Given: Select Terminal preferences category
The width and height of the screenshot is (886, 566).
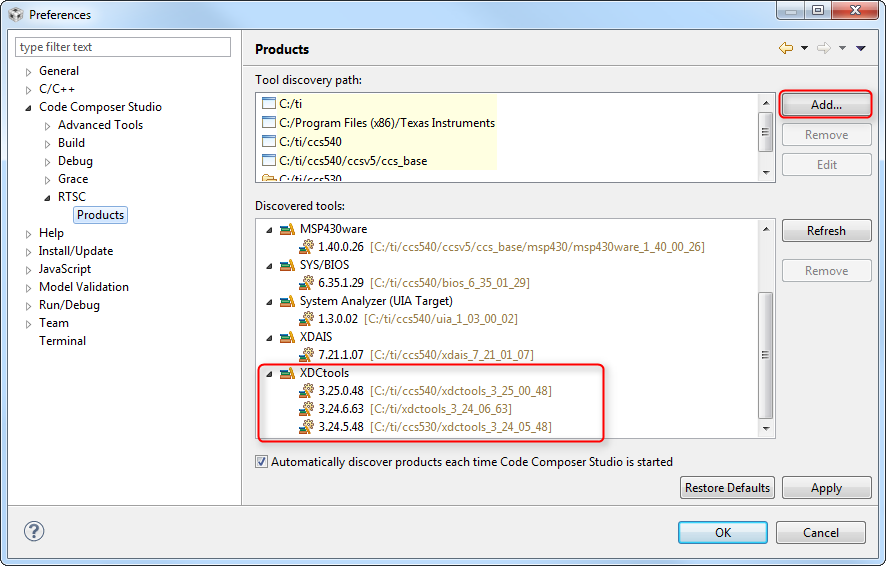Looking at the screenshot, I should [62, 341].
